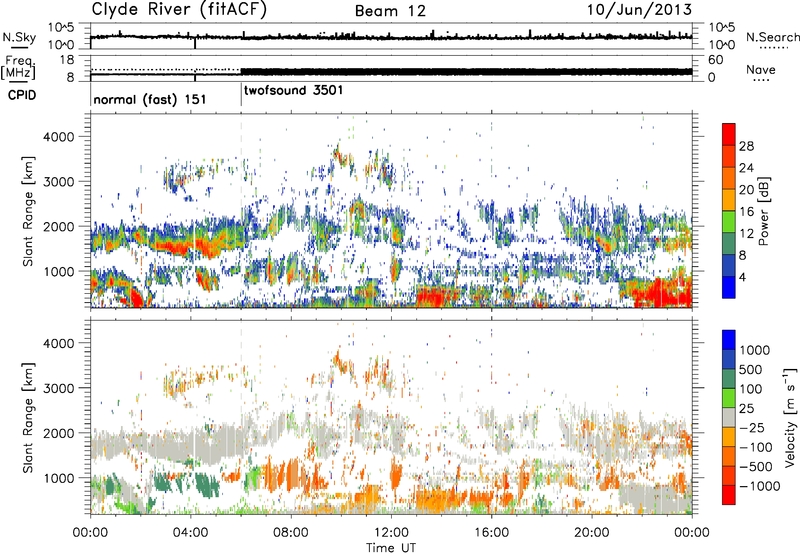Click the 'N.Search' legend label
800x554 pixels.
[x=772, y=37]
